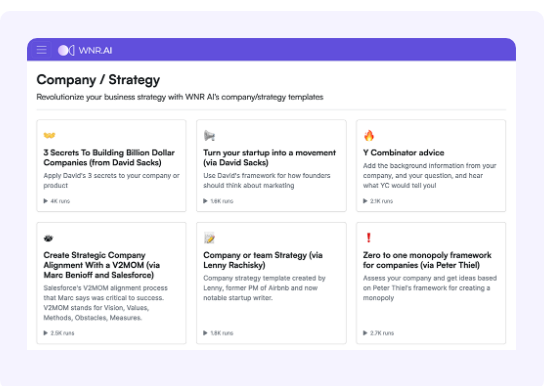
Task: Open 3 Secrets To Building Billion Dollar Companies
Action: [109, 157]
